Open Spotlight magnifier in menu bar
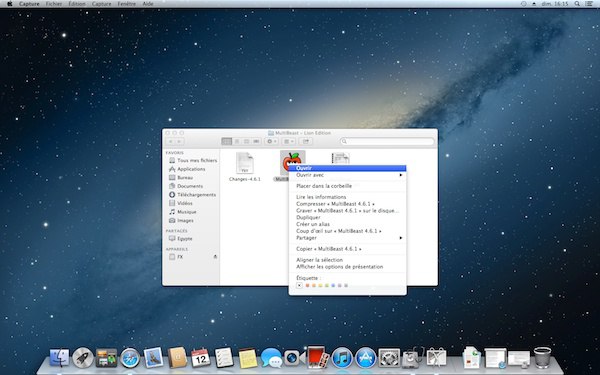The image size is (600, 375). point(577,4)
